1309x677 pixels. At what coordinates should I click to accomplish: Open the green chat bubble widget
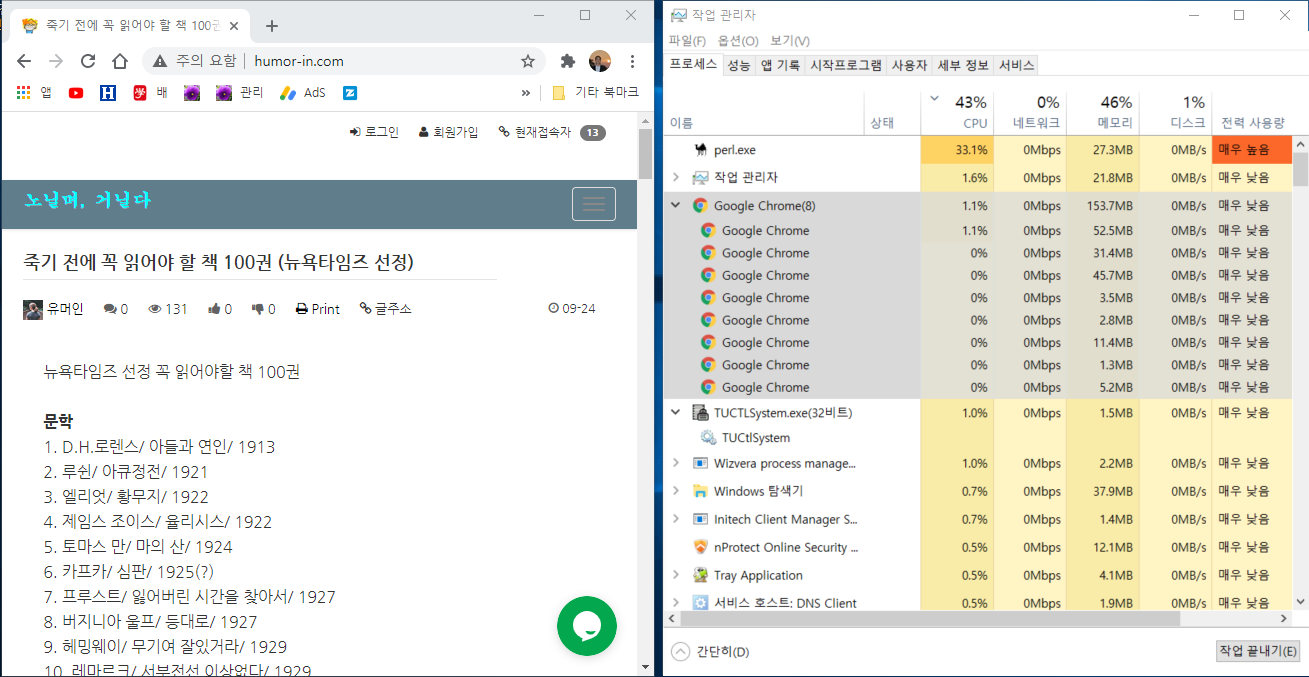click(587, 626)
